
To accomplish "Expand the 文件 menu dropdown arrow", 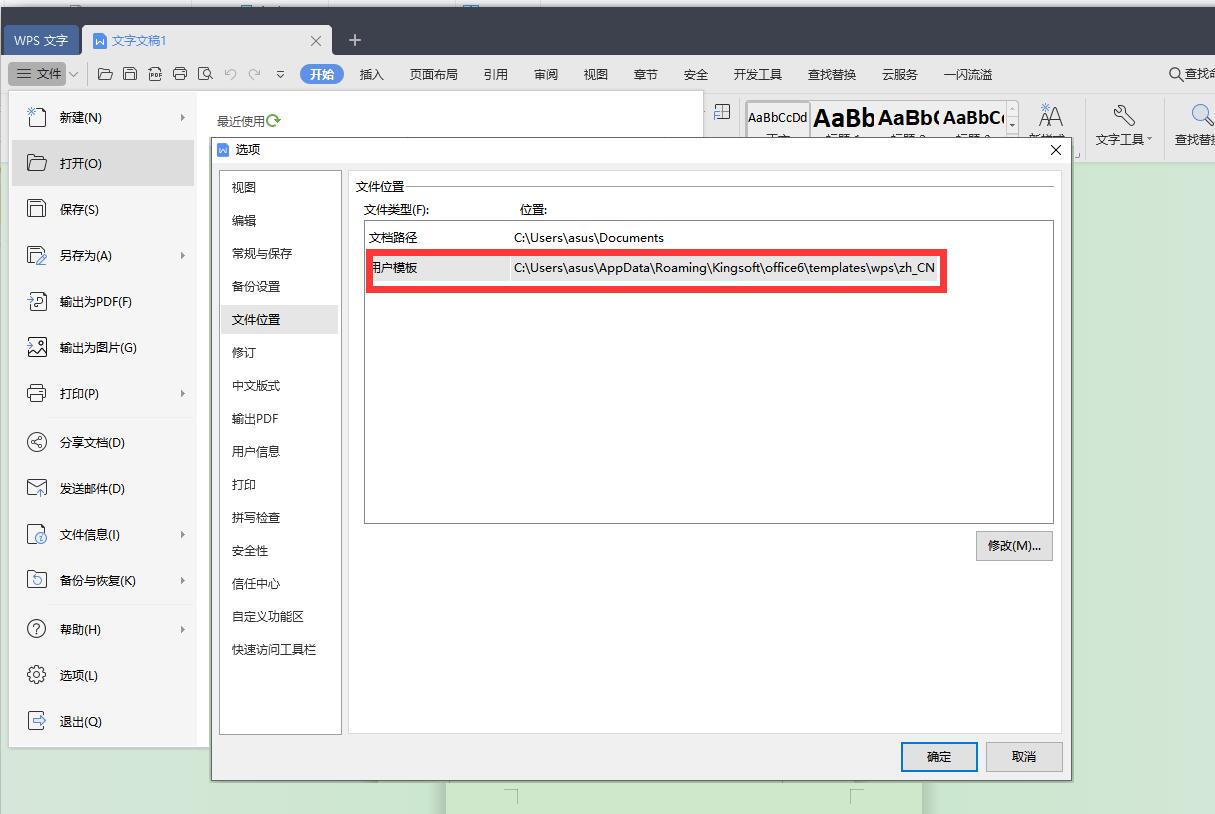I will 72,74.
